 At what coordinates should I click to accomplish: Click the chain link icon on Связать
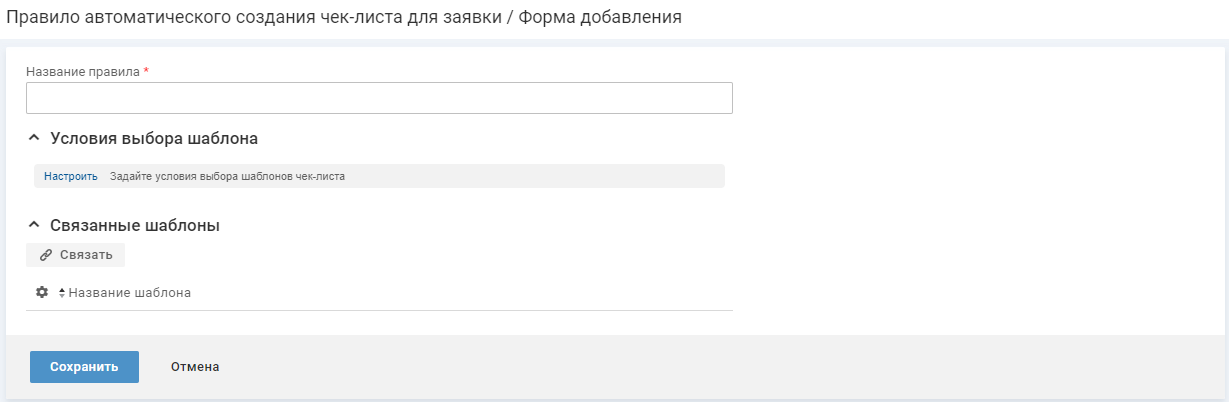click(x=46, y=255)
